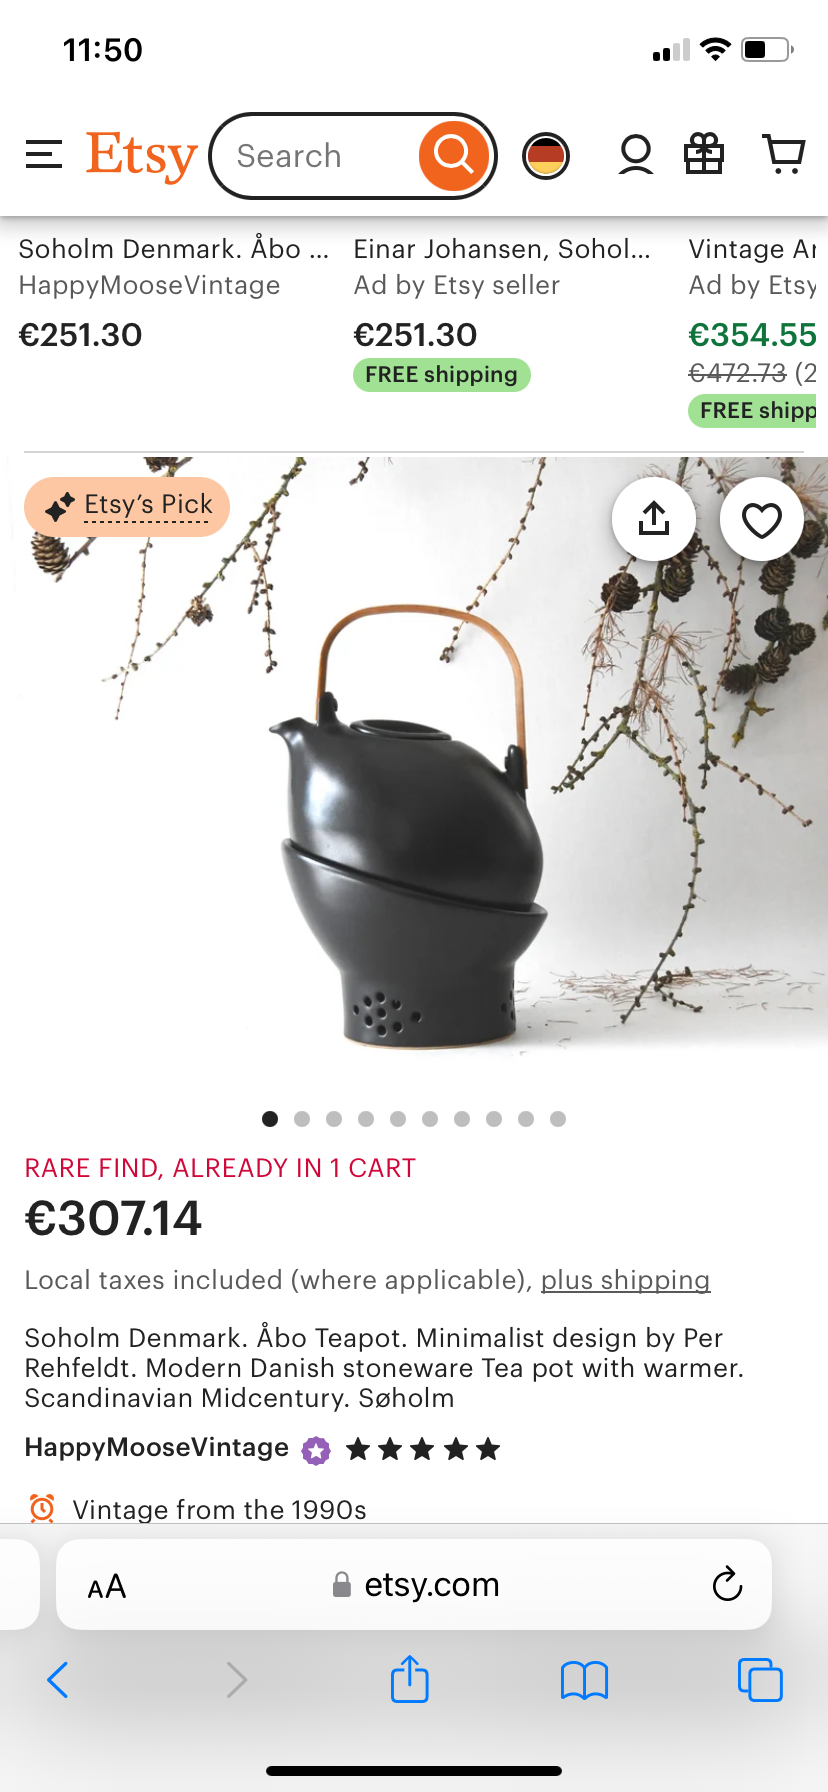This screenshot has height=1792, width=828.
Task: Tap the Etsy's Pick badge
Action: (127, 506)
